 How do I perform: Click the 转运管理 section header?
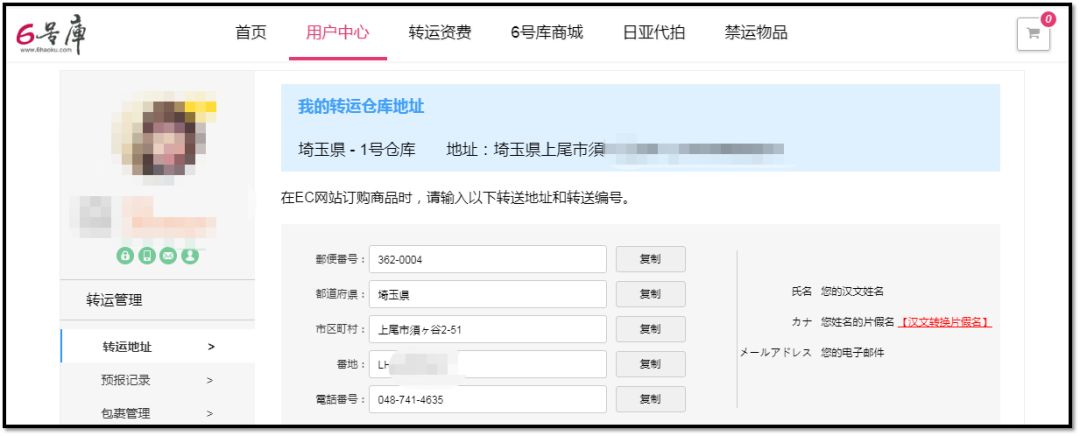coord(114,300)
